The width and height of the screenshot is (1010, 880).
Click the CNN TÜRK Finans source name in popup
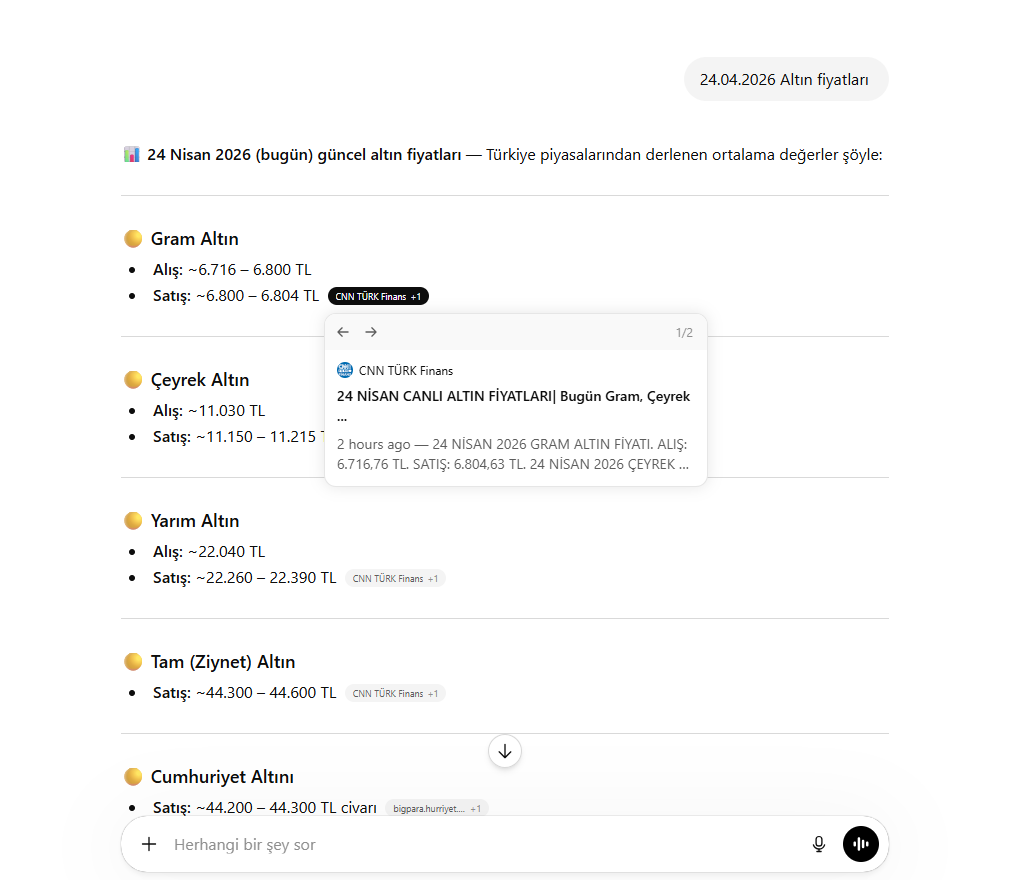(406, 371)
